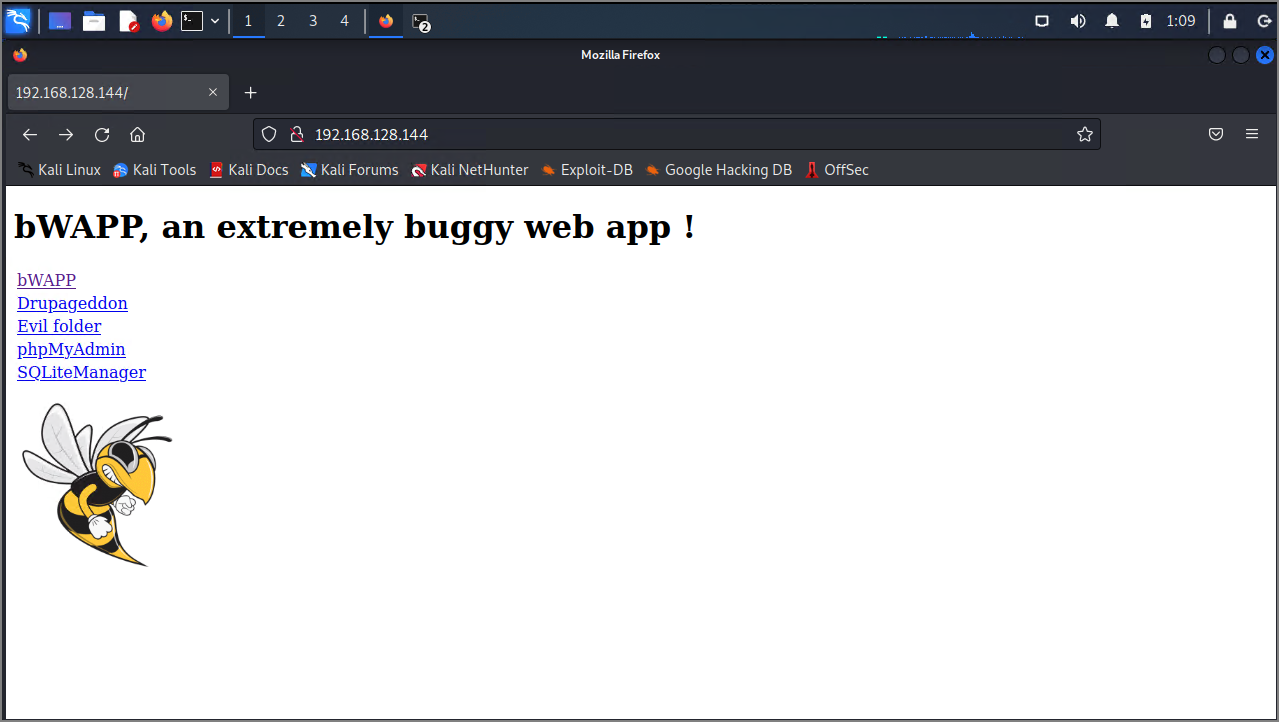Follow the Drupageddon link
This screenshot has width=1279, height=722.
pos(72,303)
